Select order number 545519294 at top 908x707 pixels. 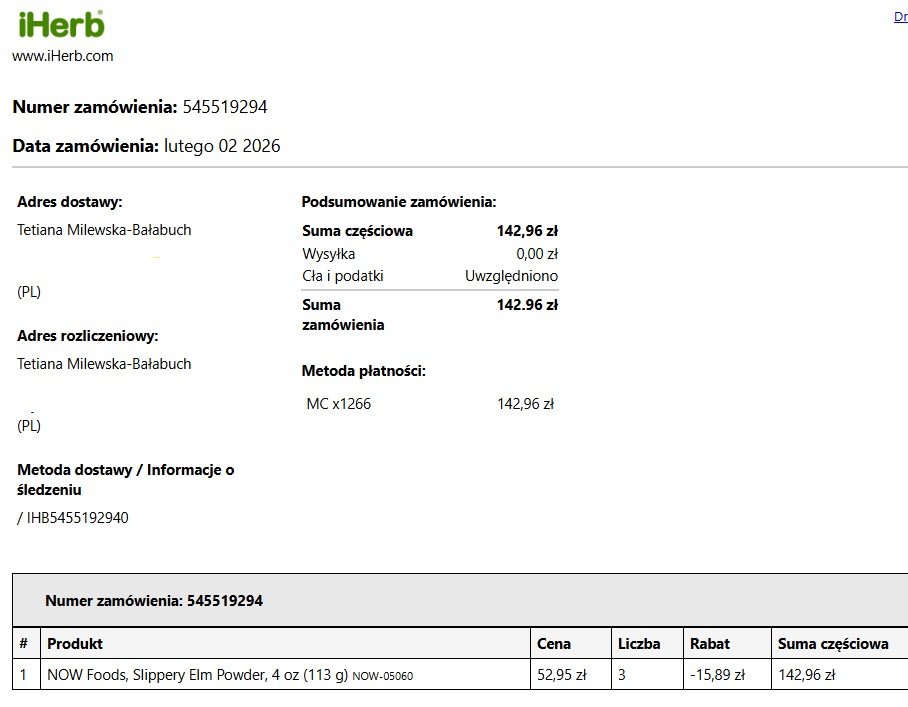pos(225,107)
